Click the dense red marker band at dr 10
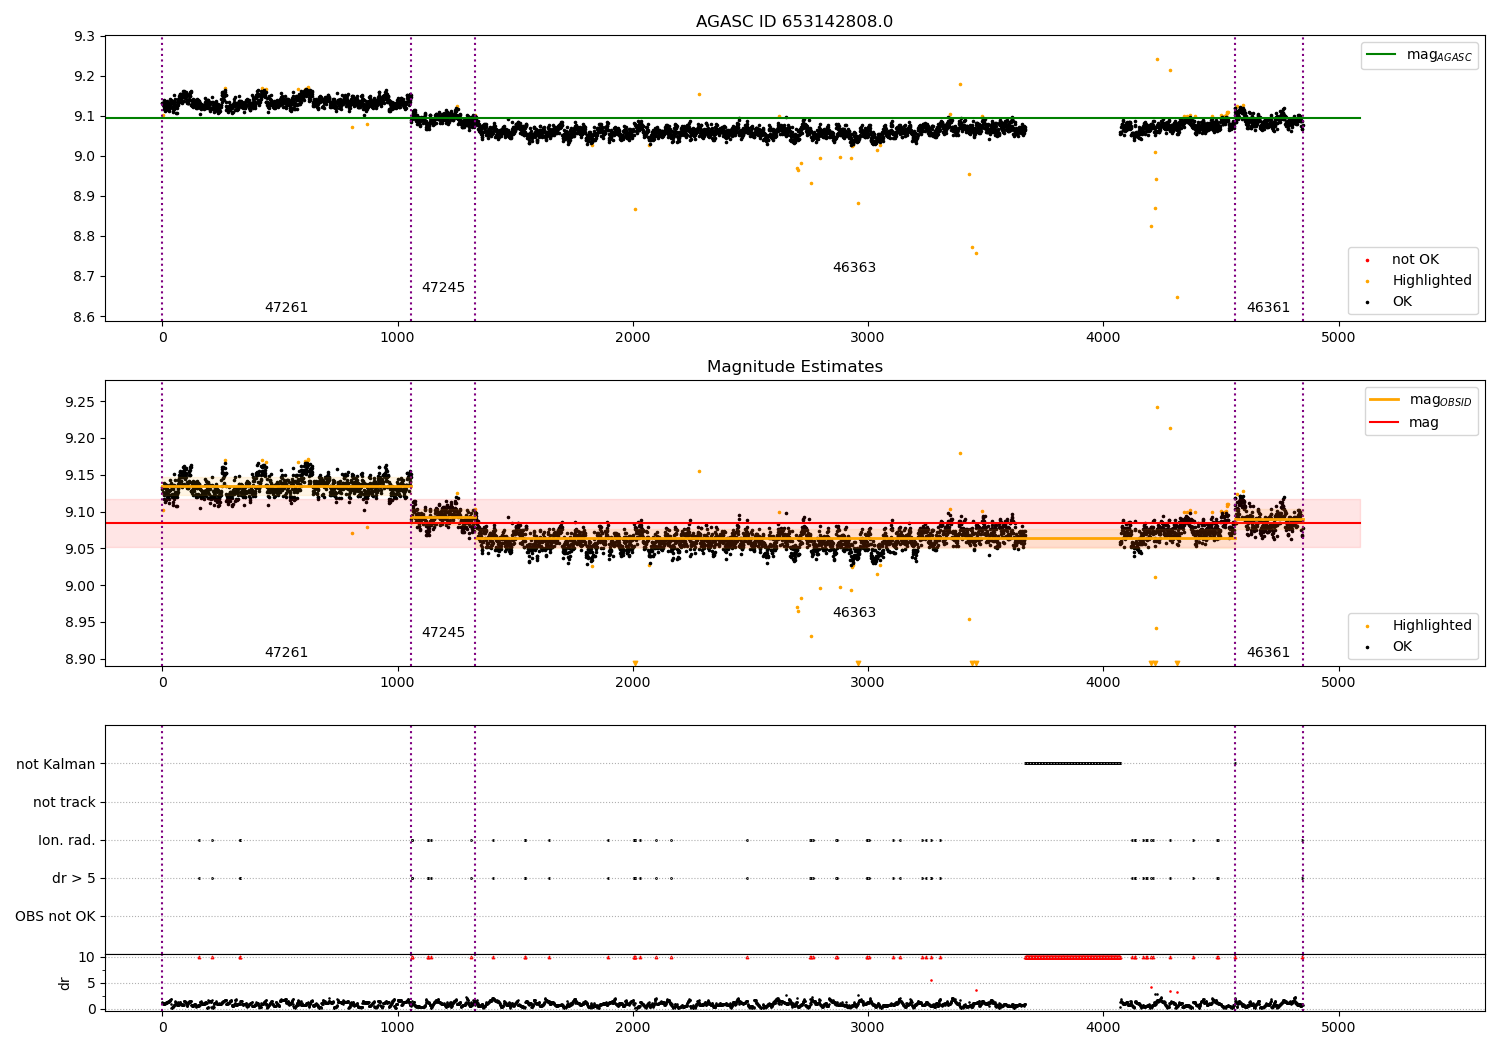The height and width of the screenshot is (1050, 1500). pyautogui.click(x=1073, y=957)
